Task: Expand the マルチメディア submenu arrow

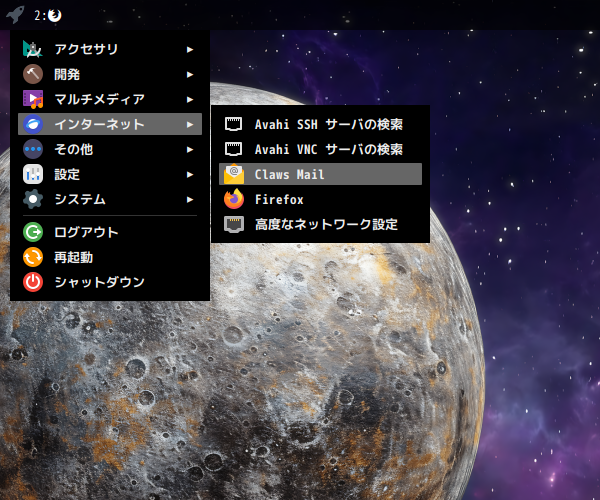Action: 190,99
